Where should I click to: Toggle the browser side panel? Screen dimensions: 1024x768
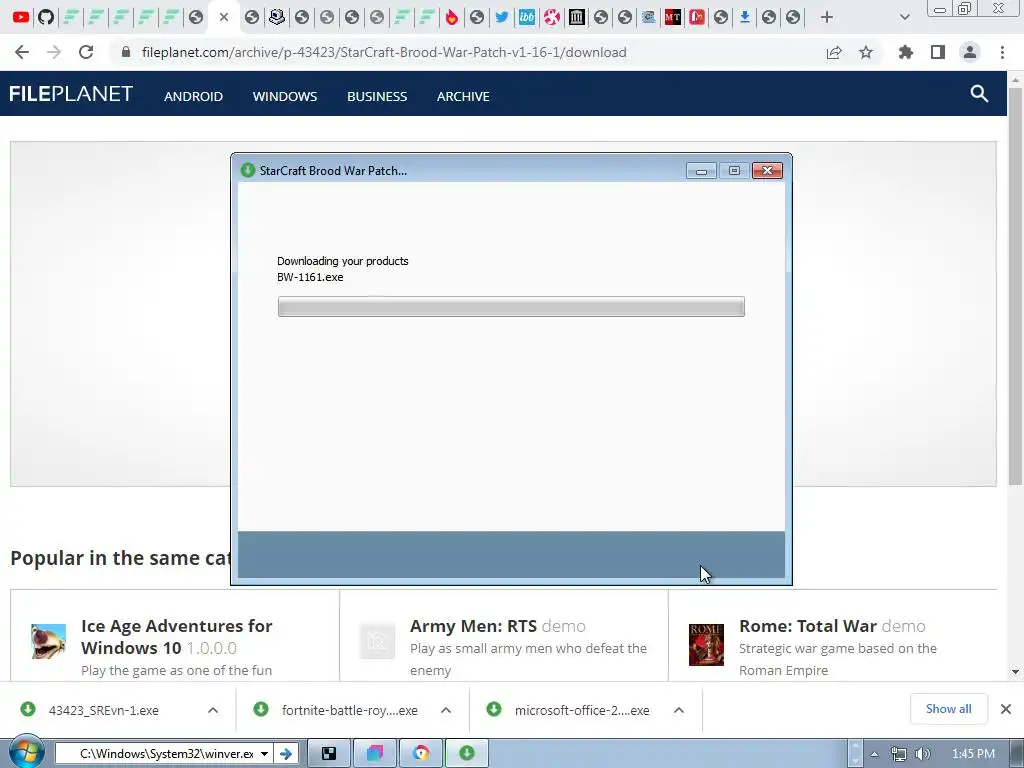click(x=938, y=52)
